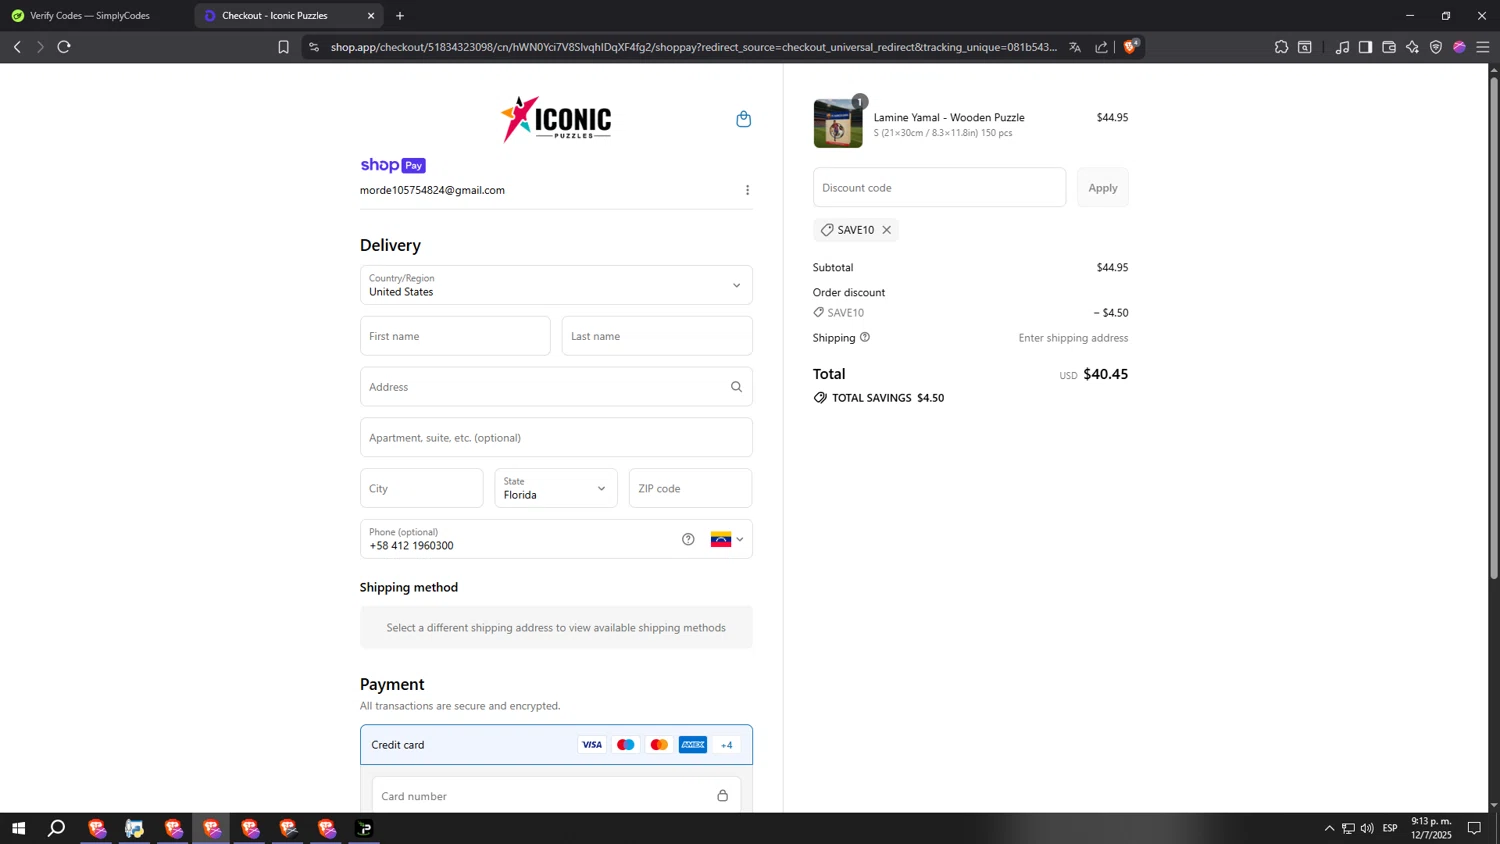The width and height of the screenshot is (1500, 844).
Task: Open Brave Leo AI sparkle icon
Action: coord(1412,47)
